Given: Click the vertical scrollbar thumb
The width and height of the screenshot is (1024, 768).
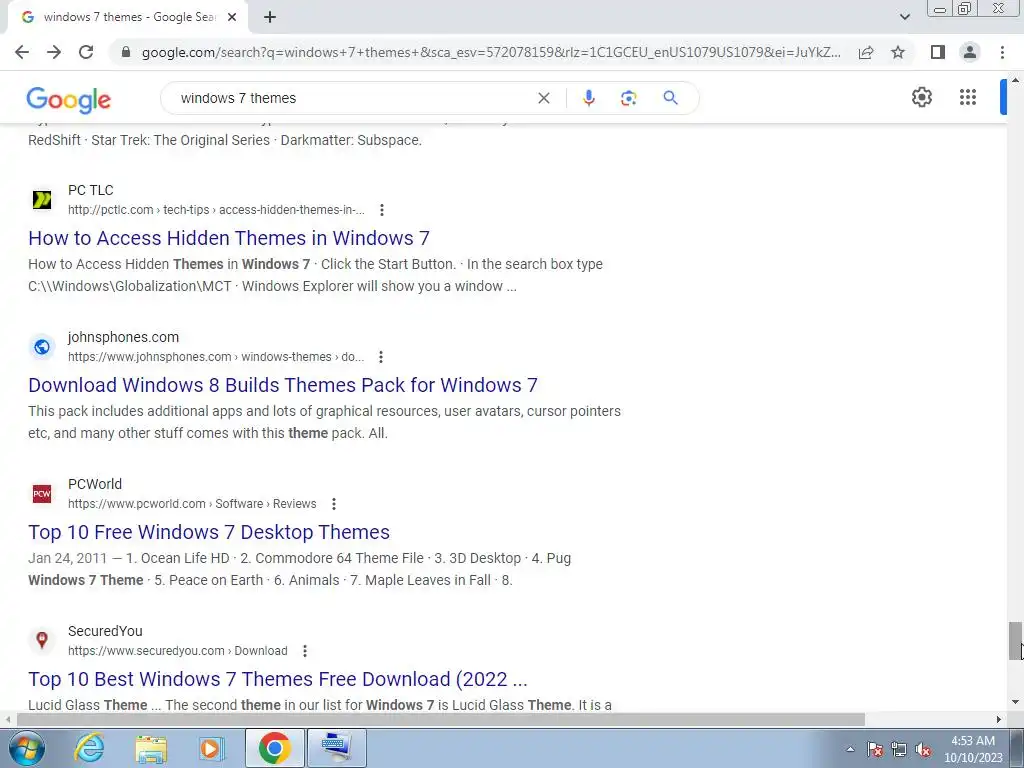Looking at the screenshot, I should 1015,640.
